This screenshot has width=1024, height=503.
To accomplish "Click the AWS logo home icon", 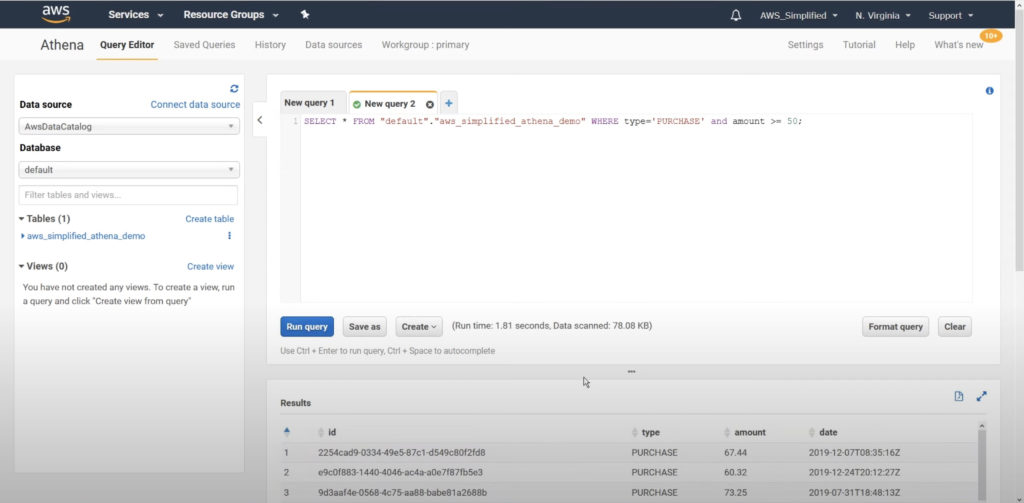I will pos(54,14).
